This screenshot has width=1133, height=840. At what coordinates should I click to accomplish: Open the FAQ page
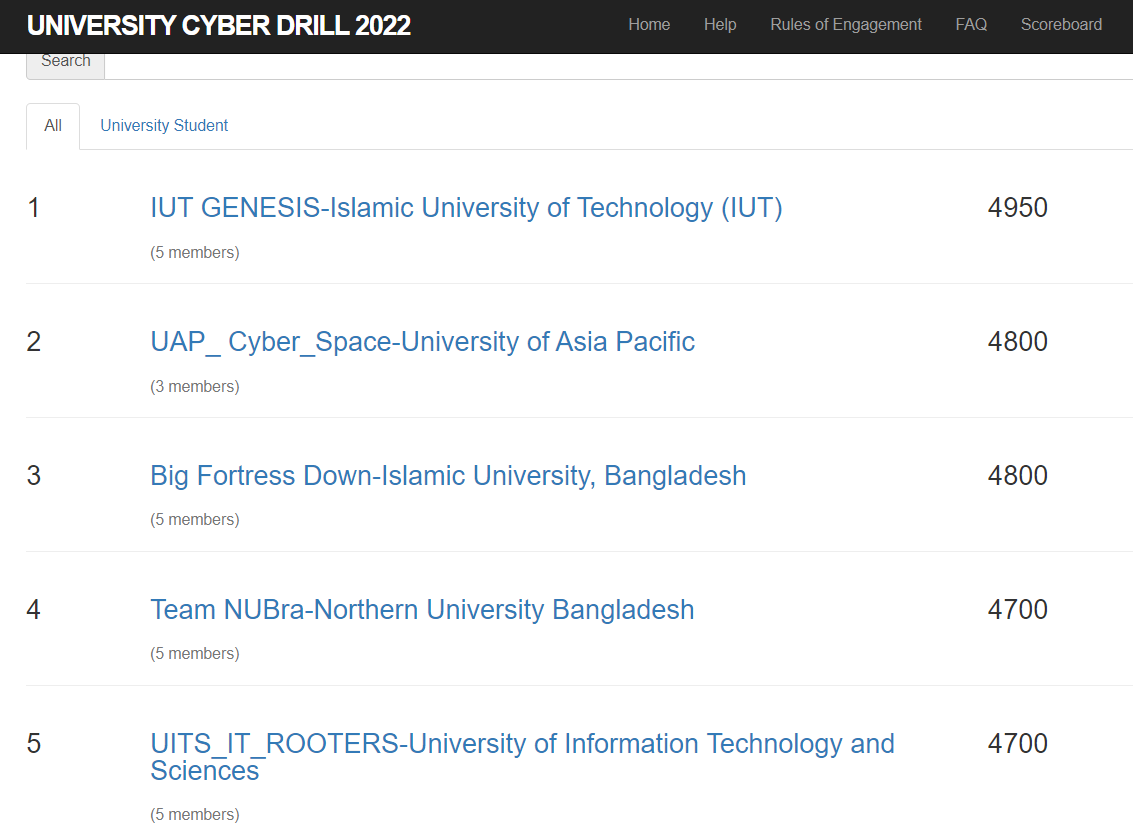(970, 25)
